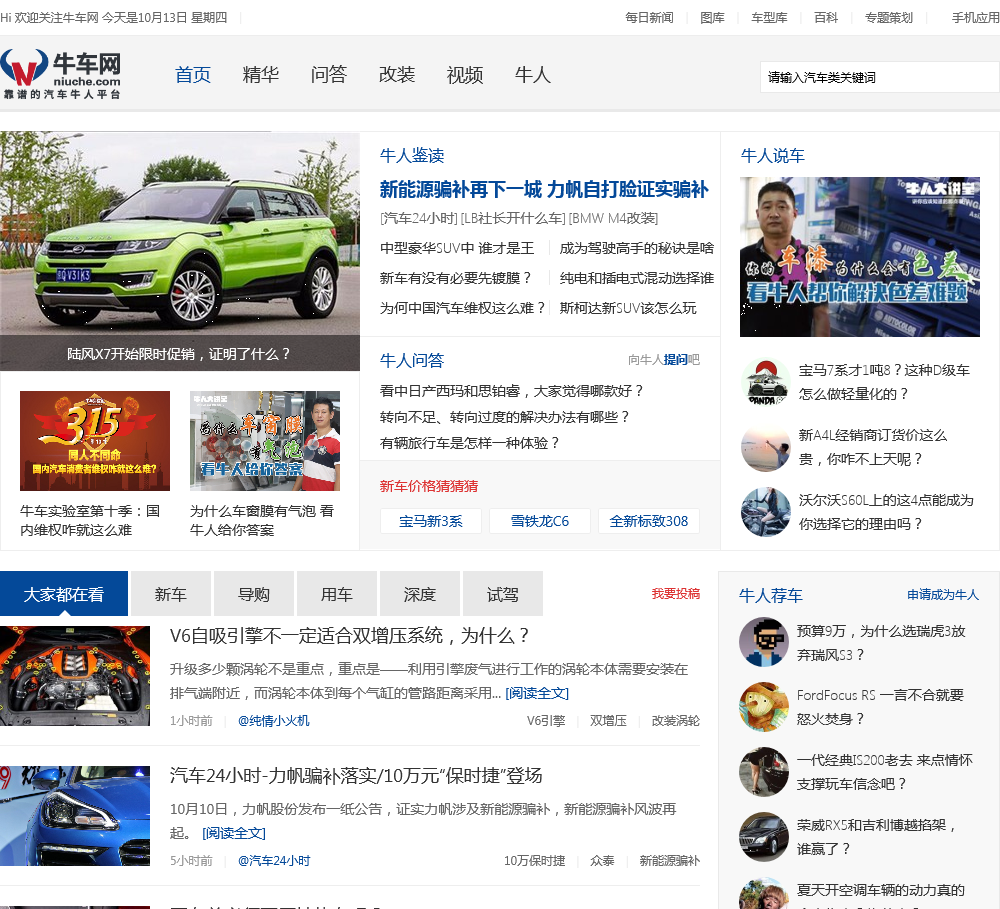Click the 雪铁龙C6 price guess button
The width and height of the screenshot is (1000, 909).
tap(540, 521)
